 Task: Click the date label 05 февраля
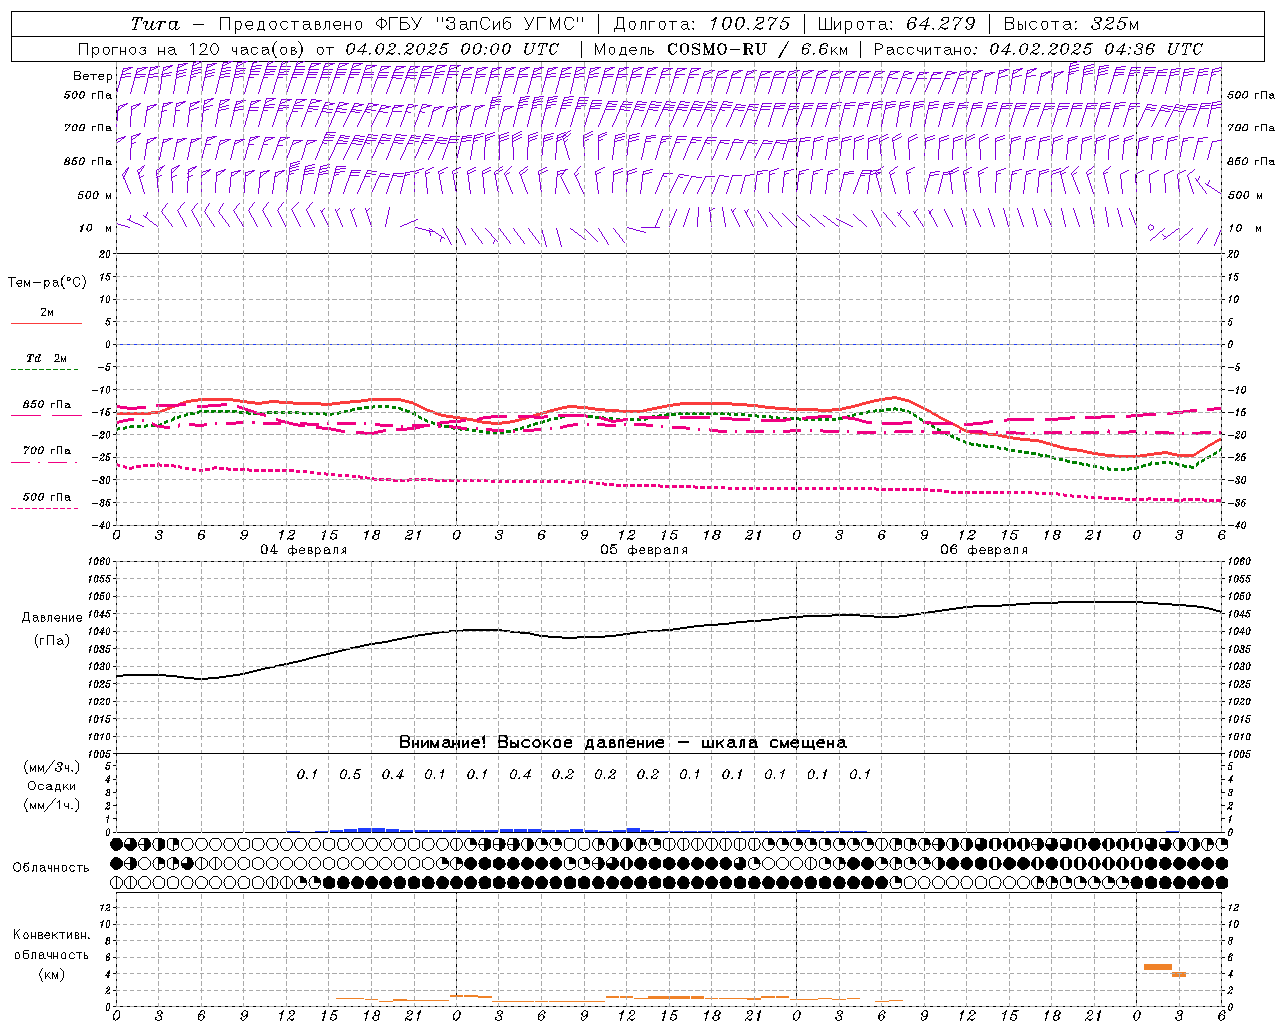coord(644,550)
